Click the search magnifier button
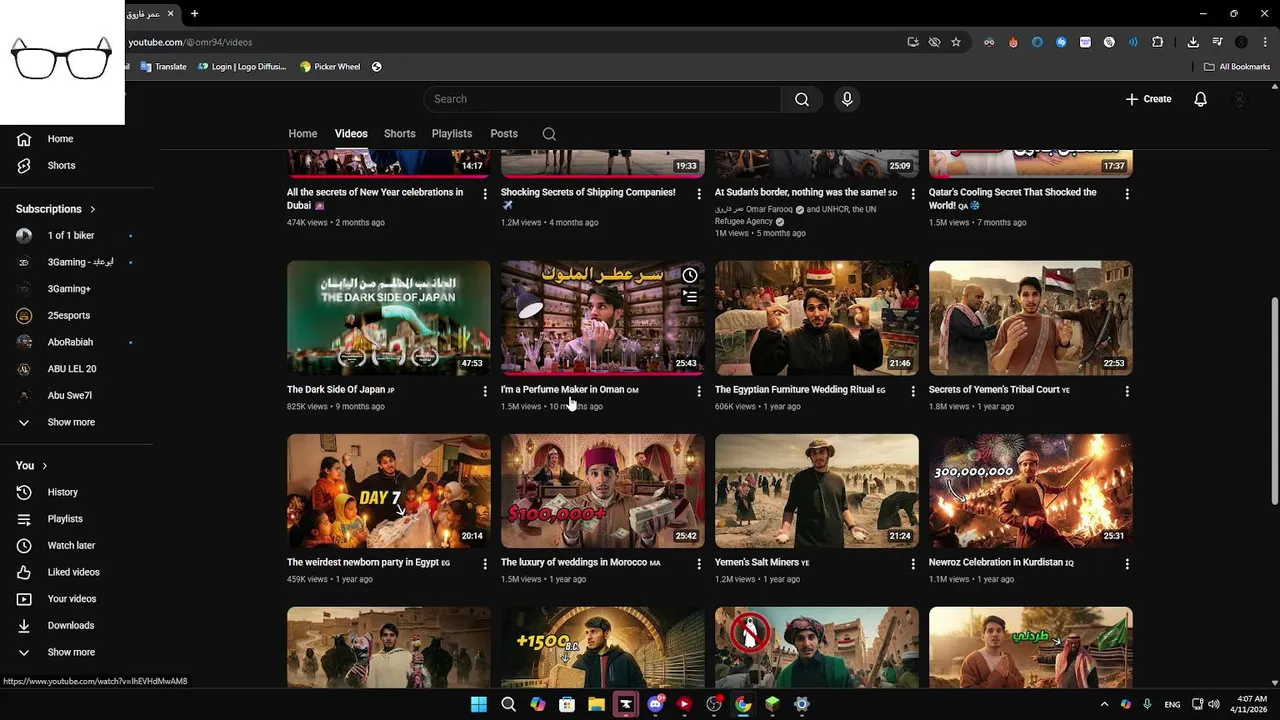 point(802,99)
